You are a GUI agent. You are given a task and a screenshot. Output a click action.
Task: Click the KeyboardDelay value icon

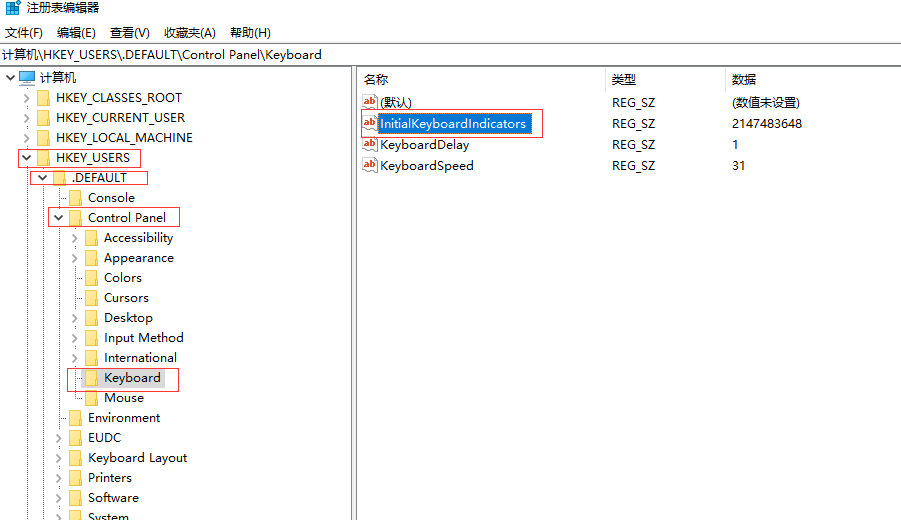(x=370, y=145)
